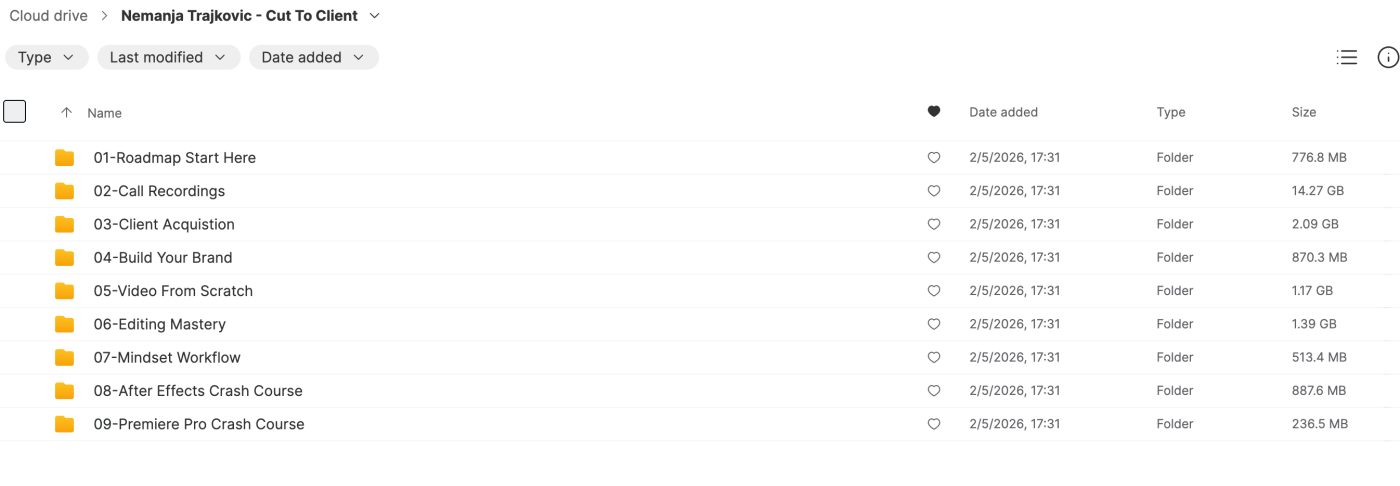The height and width of the screenshot is (486, 1400).
Task: Click the 06-Editing Mastery folder icon
Action: [65, 324]
